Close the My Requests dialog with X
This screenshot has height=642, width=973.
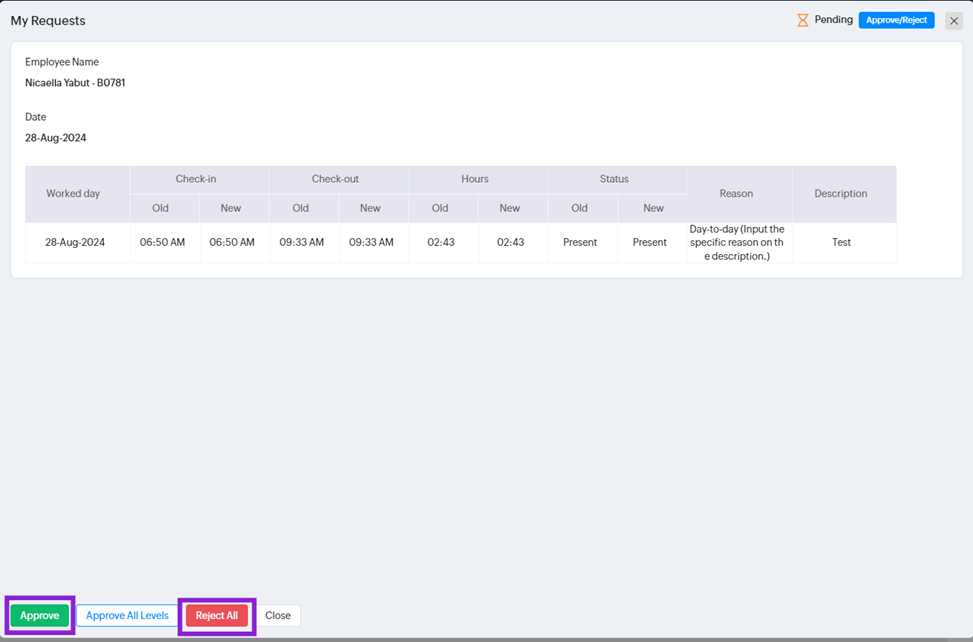pos(954,20)
